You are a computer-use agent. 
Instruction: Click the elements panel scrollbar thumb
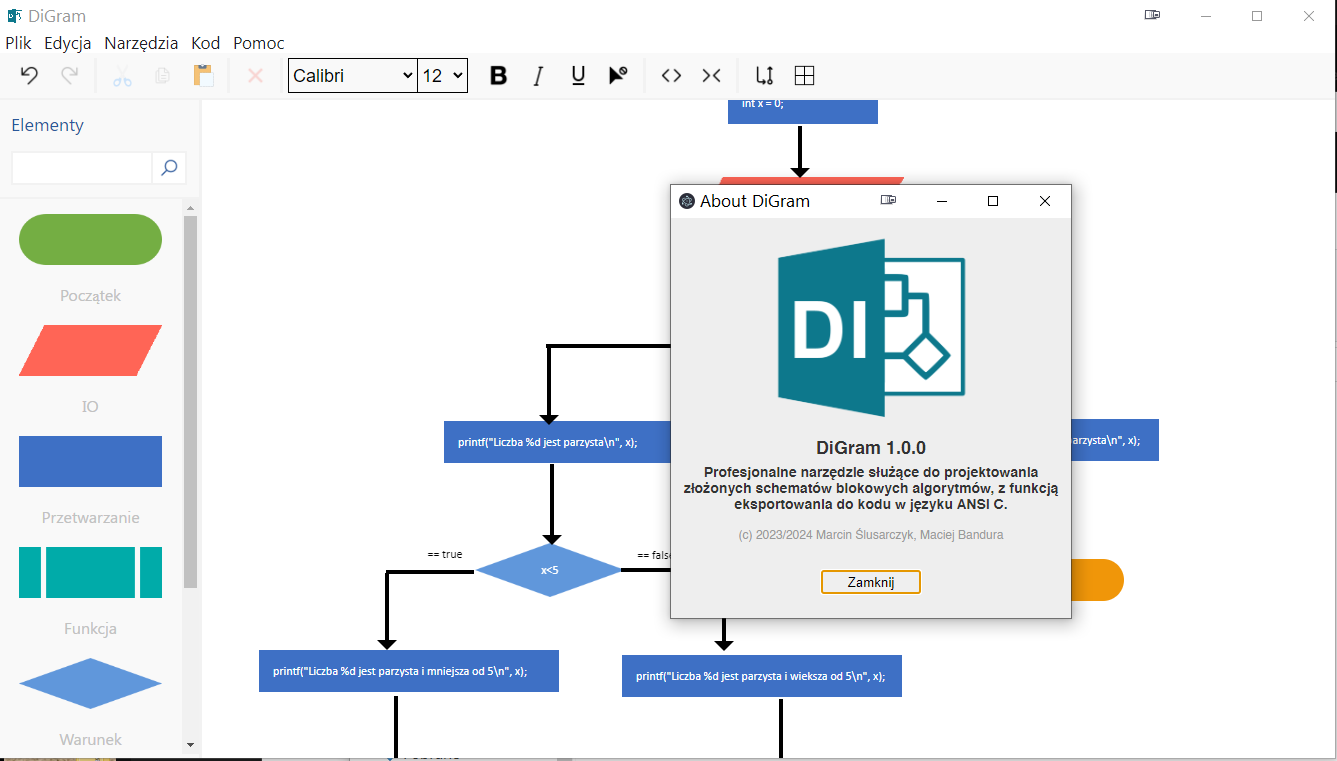pyautogui.click(x=190, y=401)
